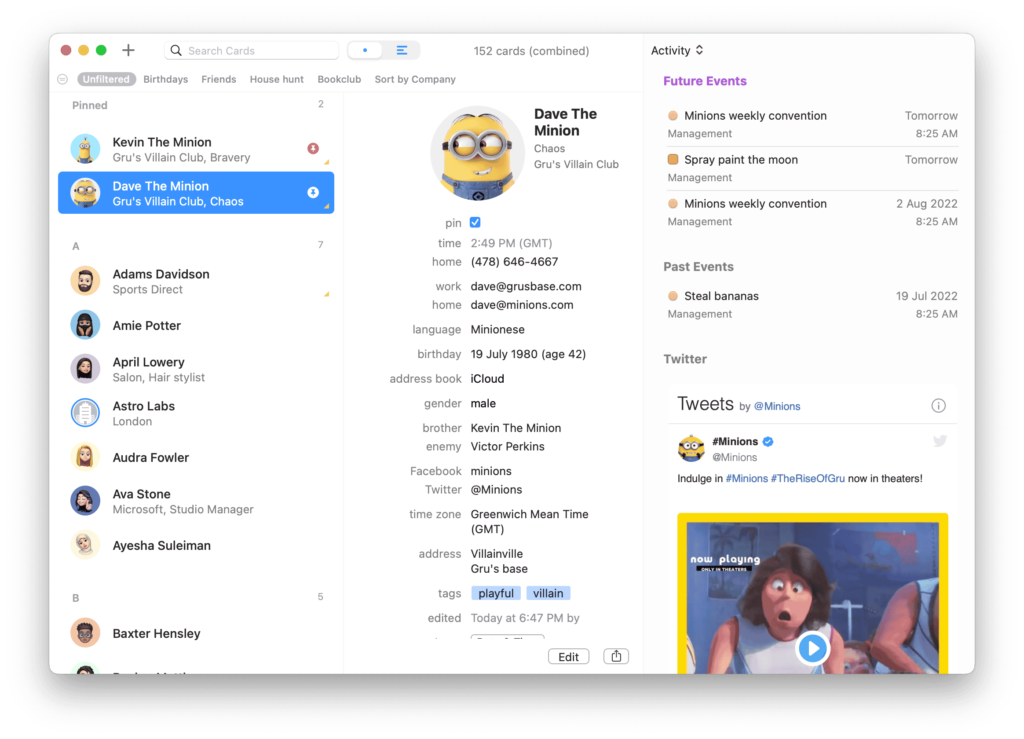Click the share icon beside the Edit button
The height and width of the screenshot is (739, 1024).
616,655
